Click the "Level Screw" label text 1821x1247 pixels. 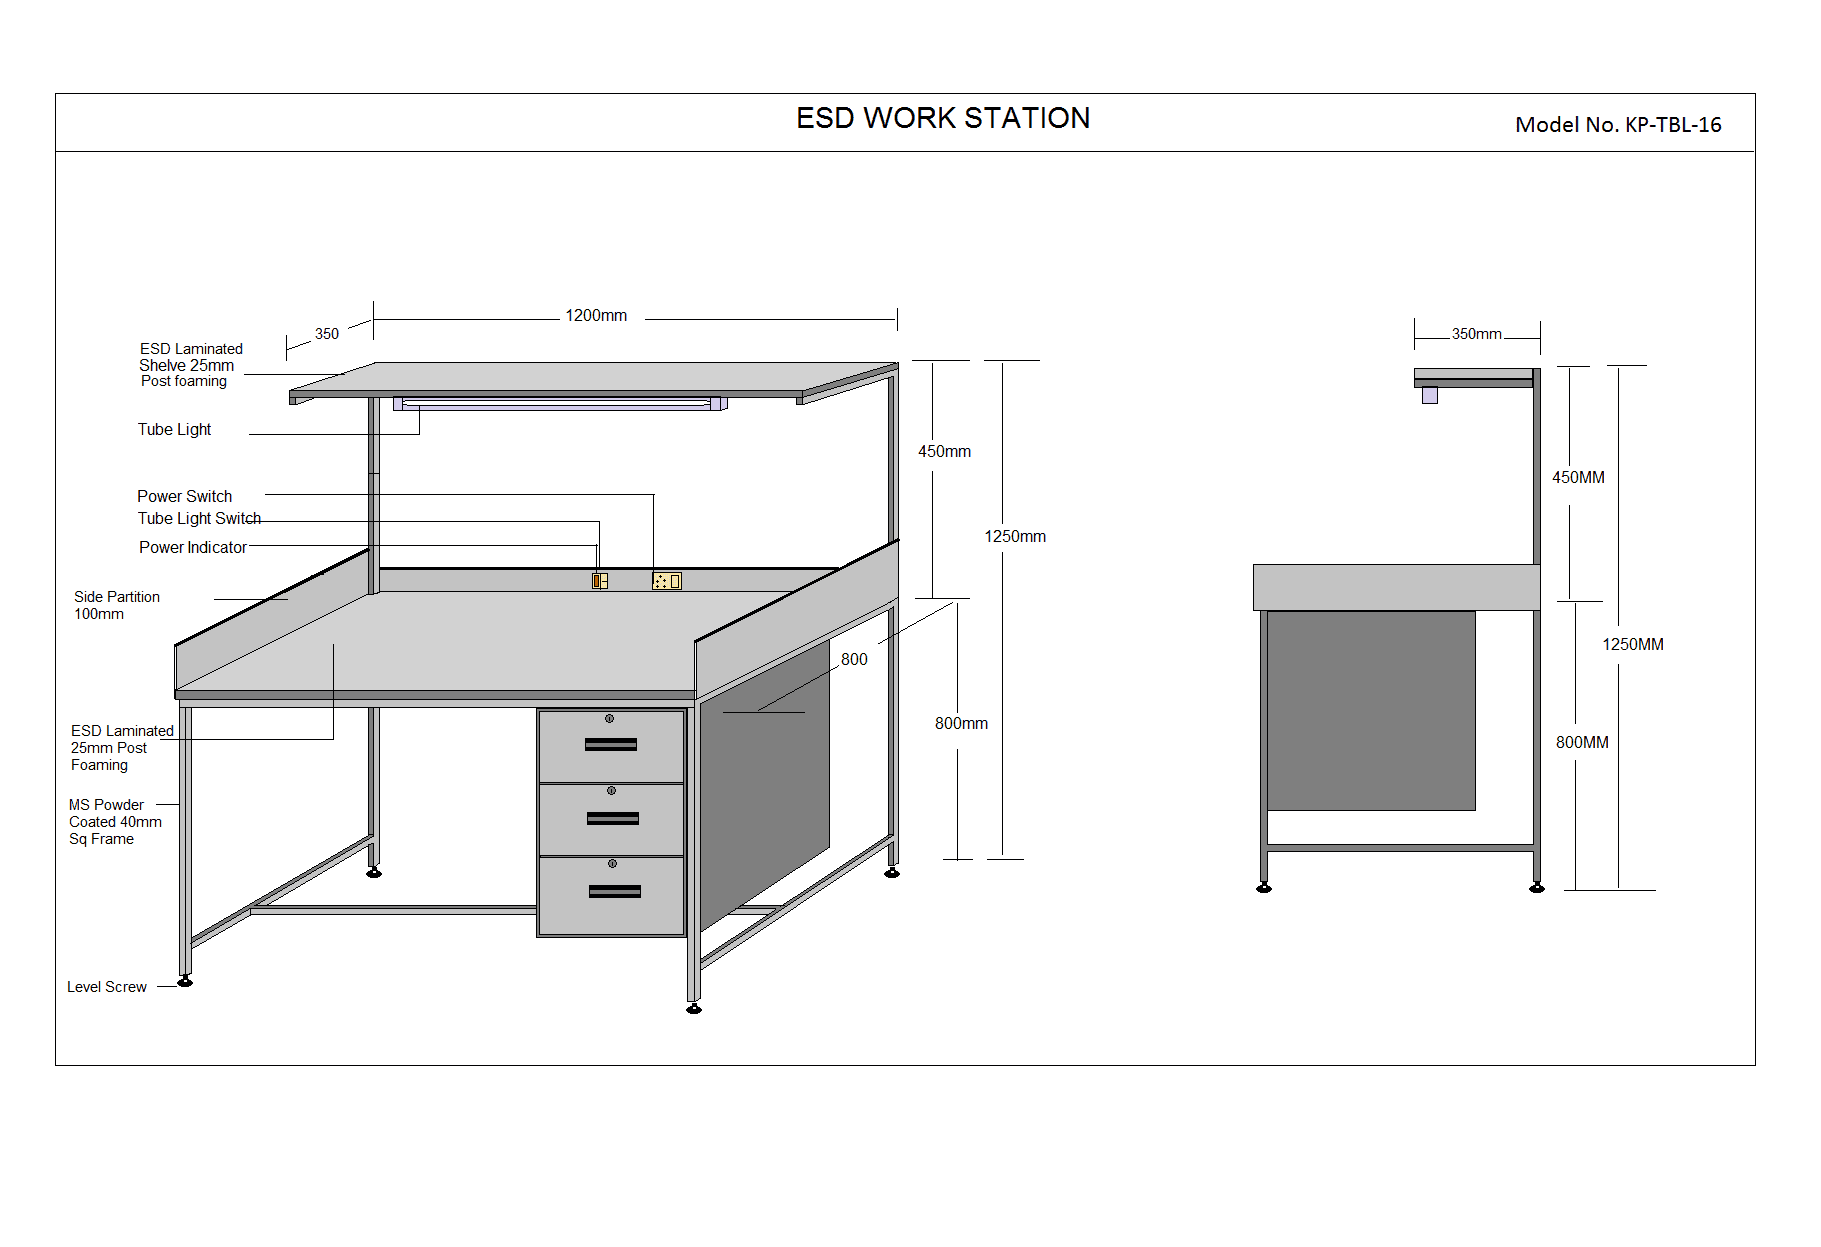(x=106, y=987)
